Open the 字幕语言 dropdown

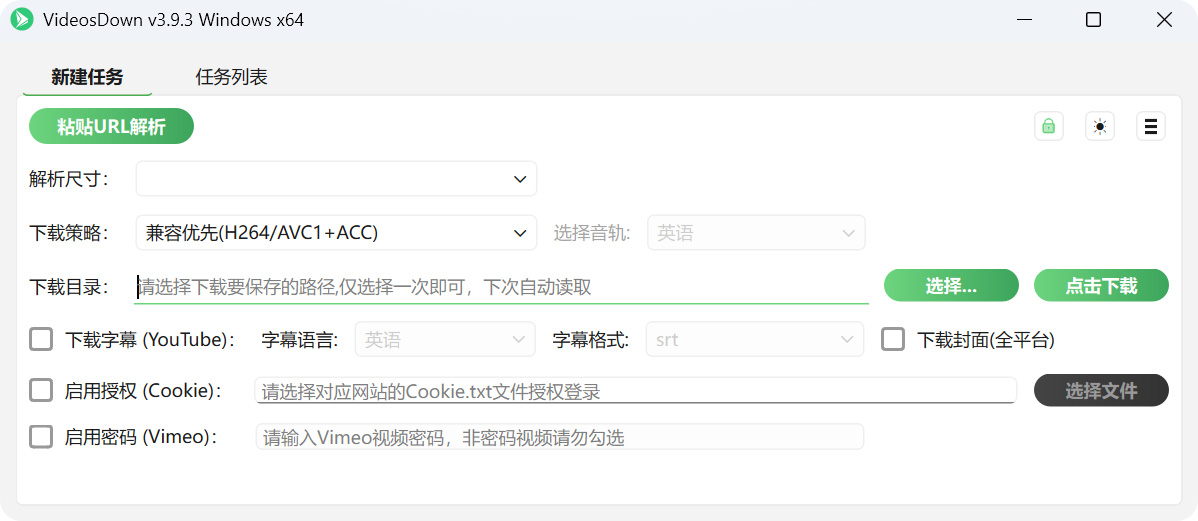445,340
